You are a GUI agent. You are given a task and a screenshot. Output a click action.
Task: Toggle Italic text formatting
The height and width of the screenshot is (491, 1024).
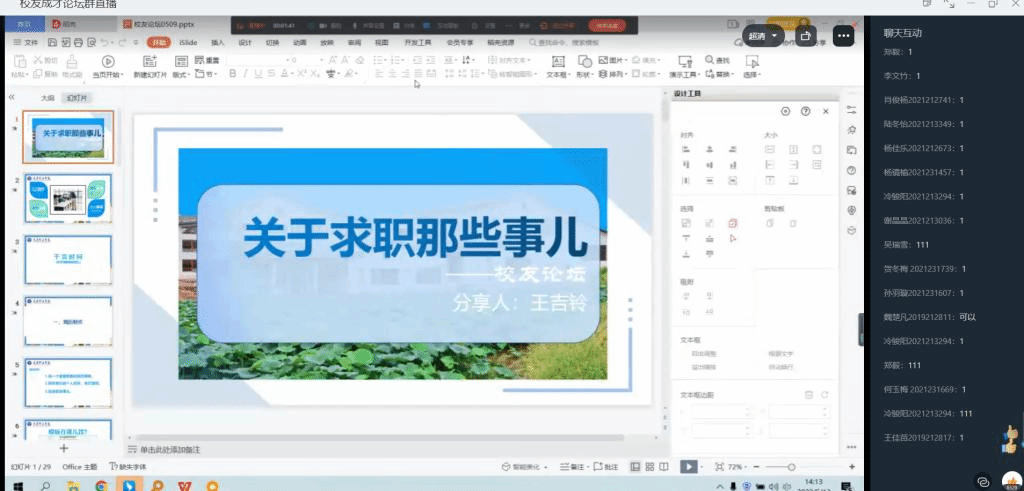245,74
